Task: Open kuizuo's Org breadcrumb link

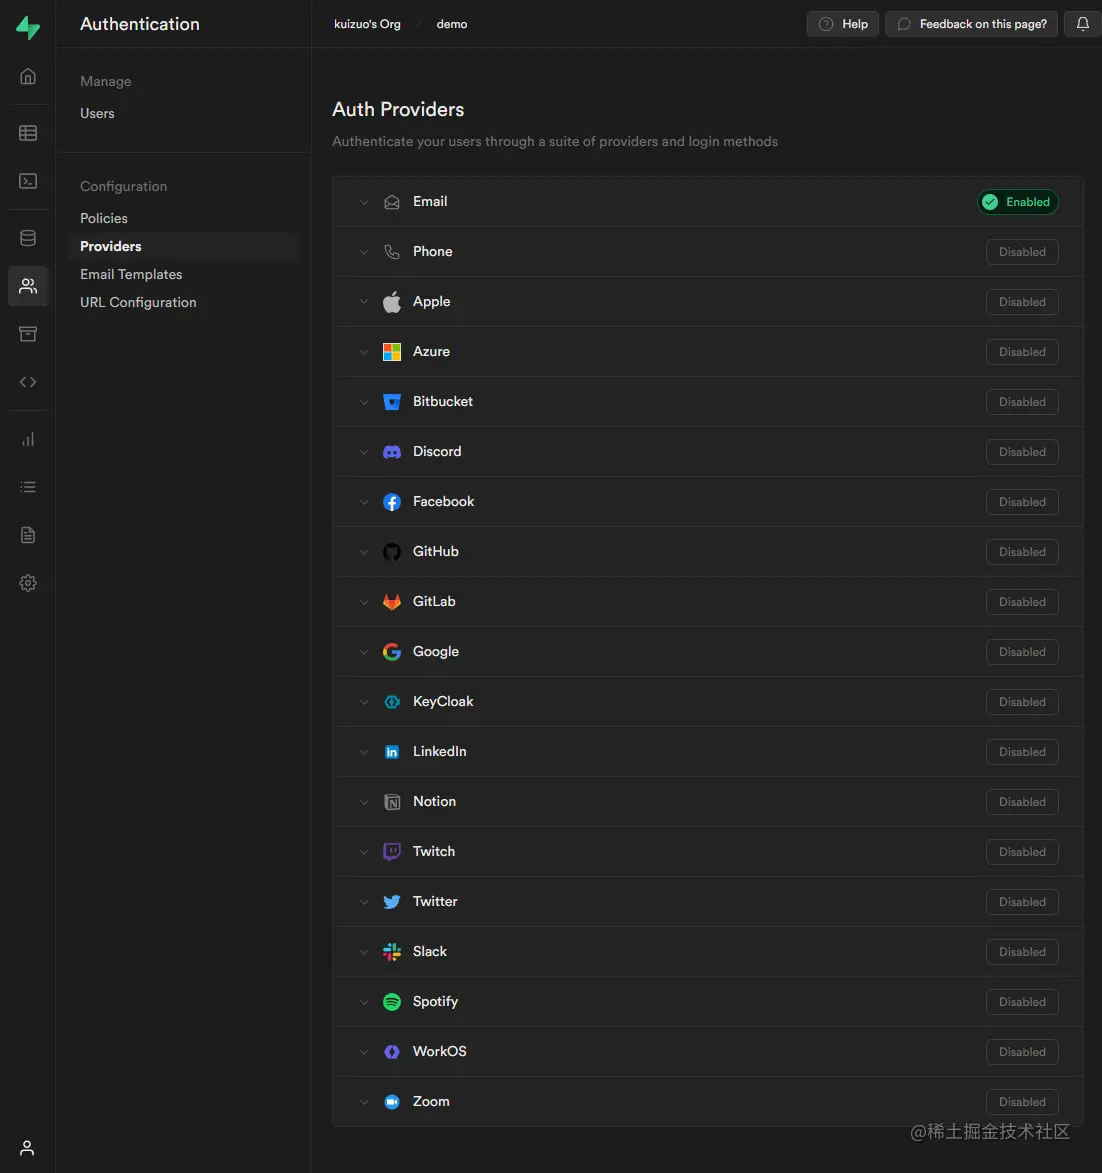Action: (367, 24)
